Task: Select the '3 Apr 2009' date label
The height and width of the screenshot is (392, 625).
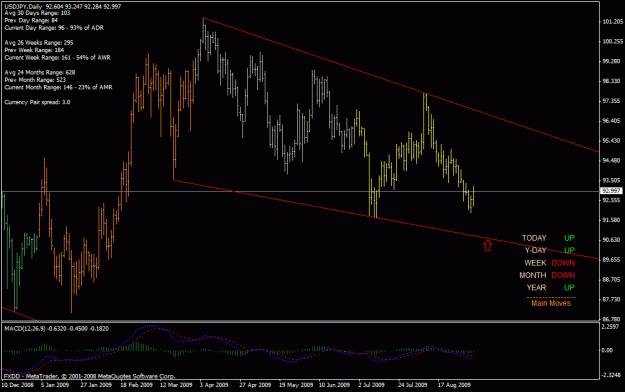Action: (214, 385)
